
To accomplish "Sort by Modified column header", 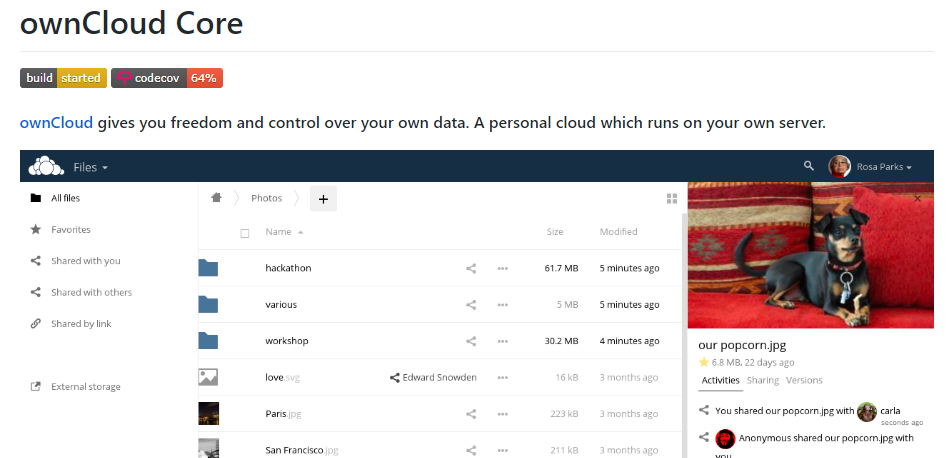I will (x=618, y=232).
